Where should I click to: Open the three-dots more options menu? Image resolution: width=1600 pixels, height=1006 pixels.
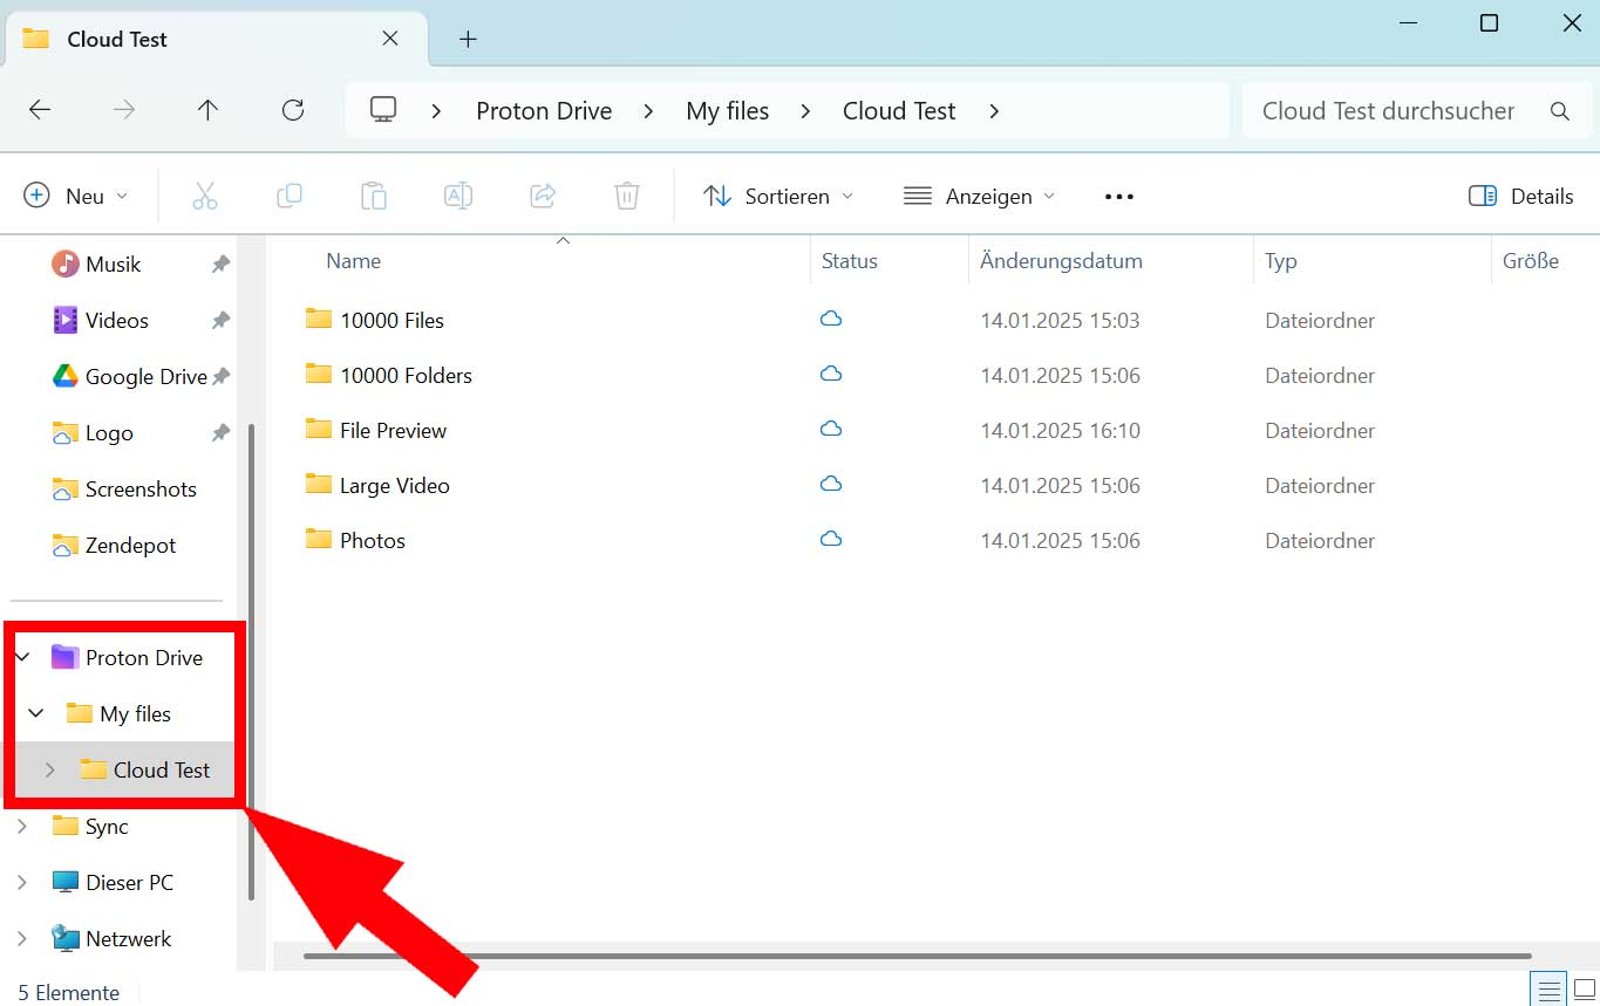1118,196
